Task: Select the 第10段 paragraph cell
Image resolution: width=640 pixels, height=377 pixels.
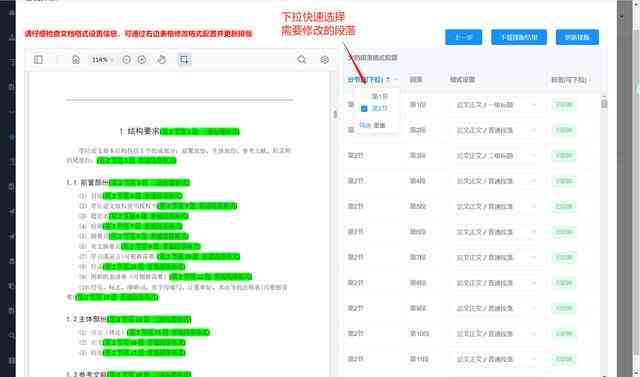Action: 419,334
